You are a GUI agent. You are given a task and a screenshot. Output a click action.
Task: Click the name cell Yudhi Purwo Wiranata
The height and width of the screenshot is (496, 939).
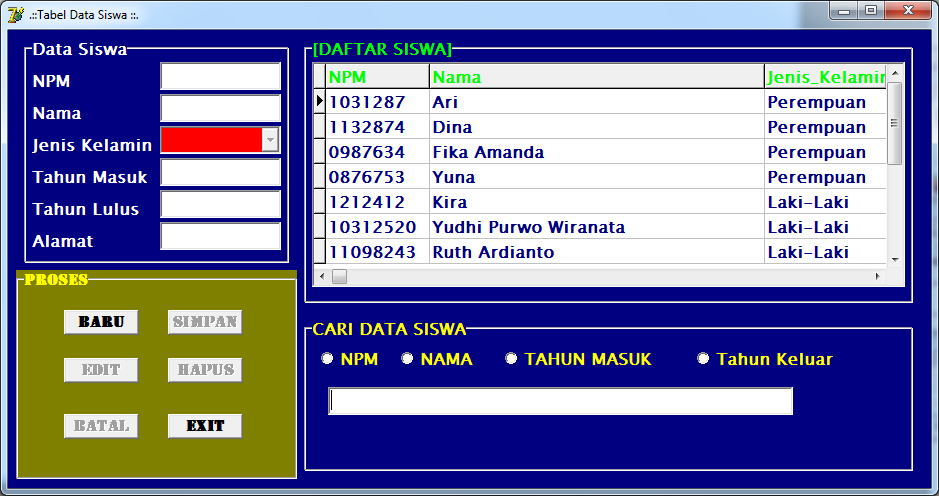pyautogui.click(x=596, y=227)
